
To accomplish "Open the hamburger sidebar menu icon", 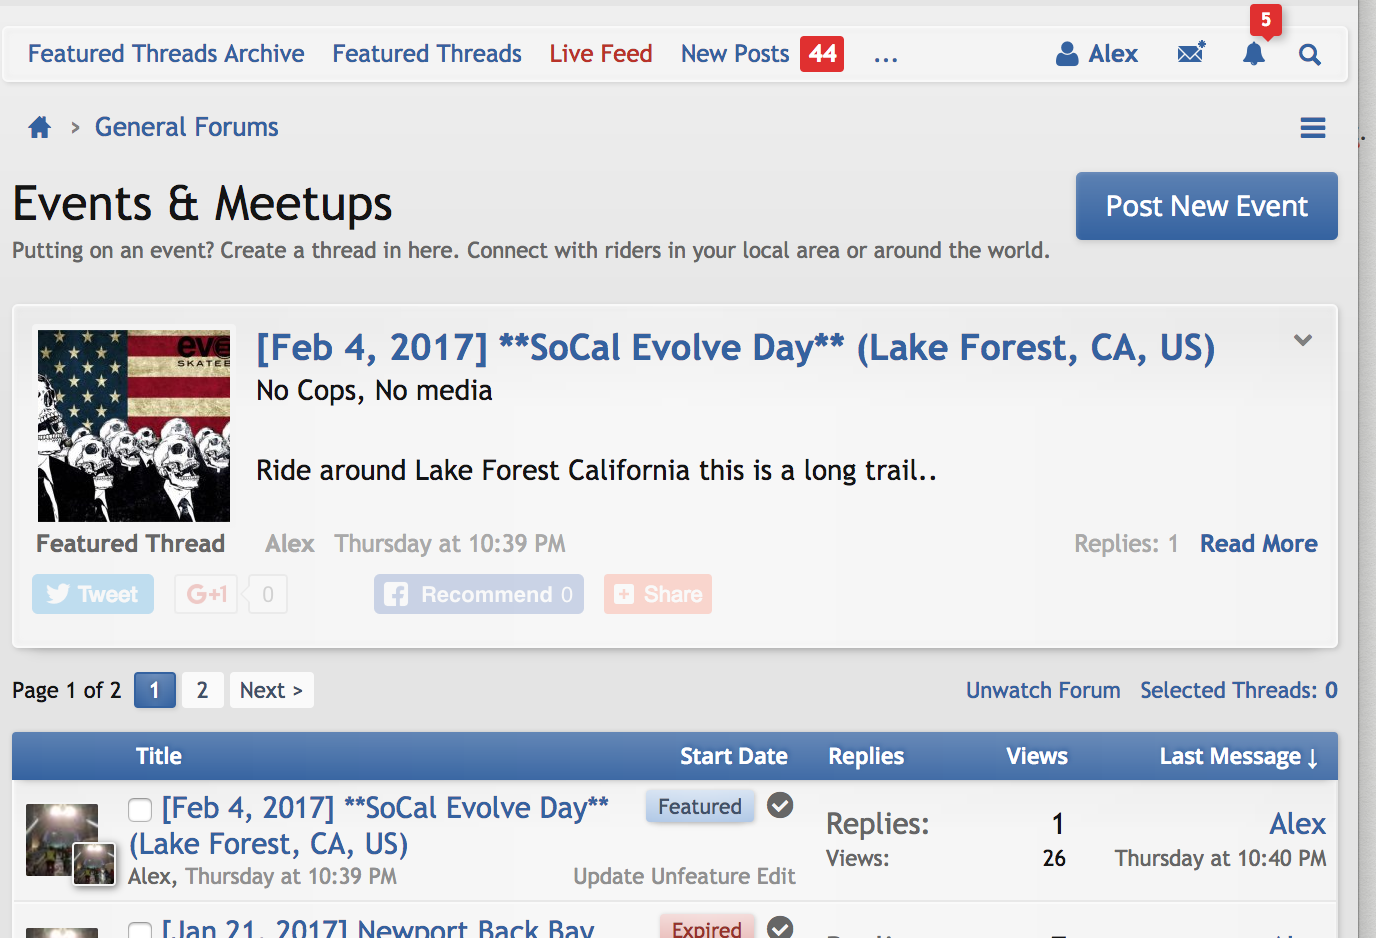I will (1312, 128).
